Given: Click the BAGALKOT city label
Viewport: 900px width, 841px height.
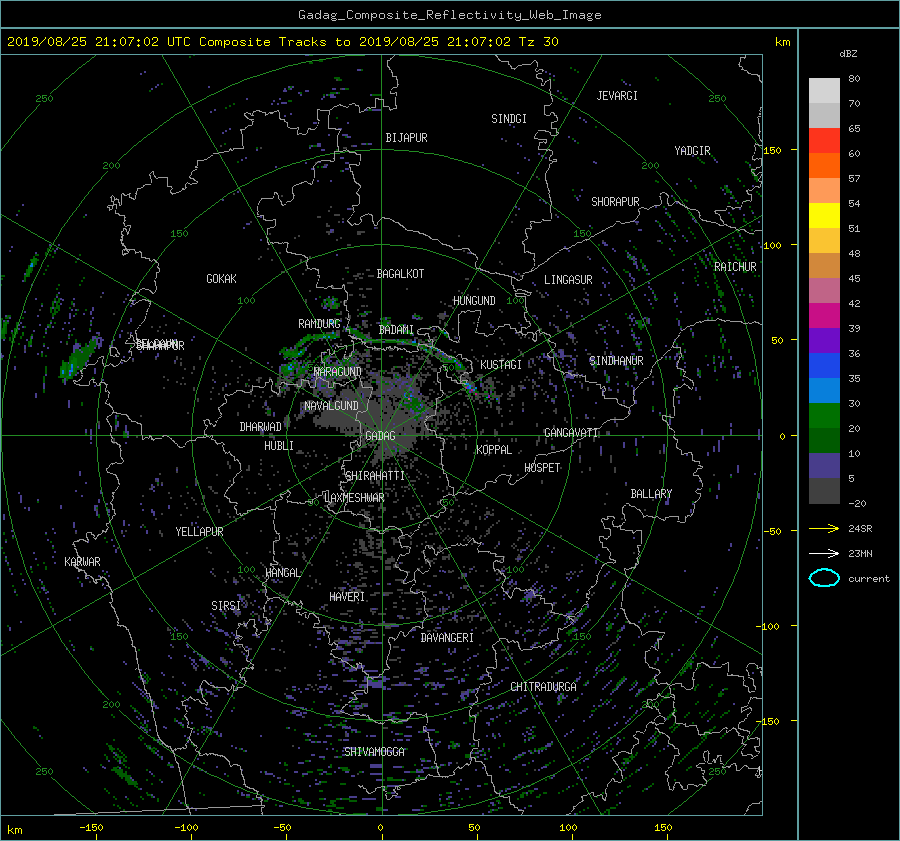Looking at the screenshot, I should pos(400,274).
